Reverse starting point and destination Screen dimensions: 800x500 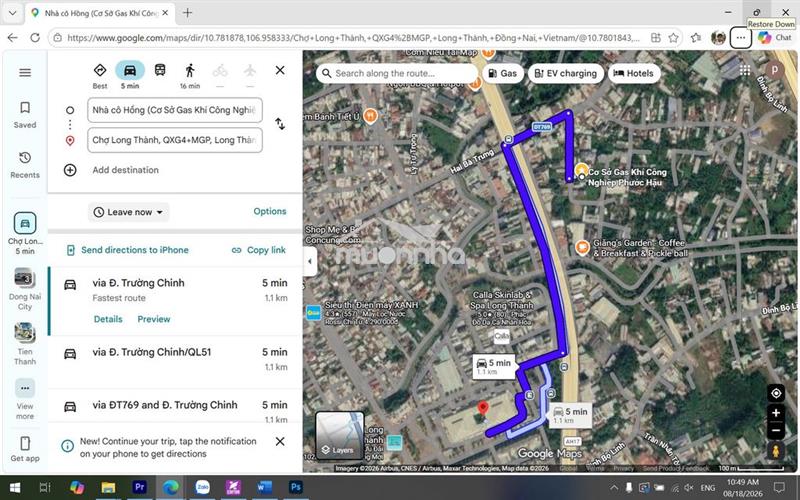click(280, 123)
